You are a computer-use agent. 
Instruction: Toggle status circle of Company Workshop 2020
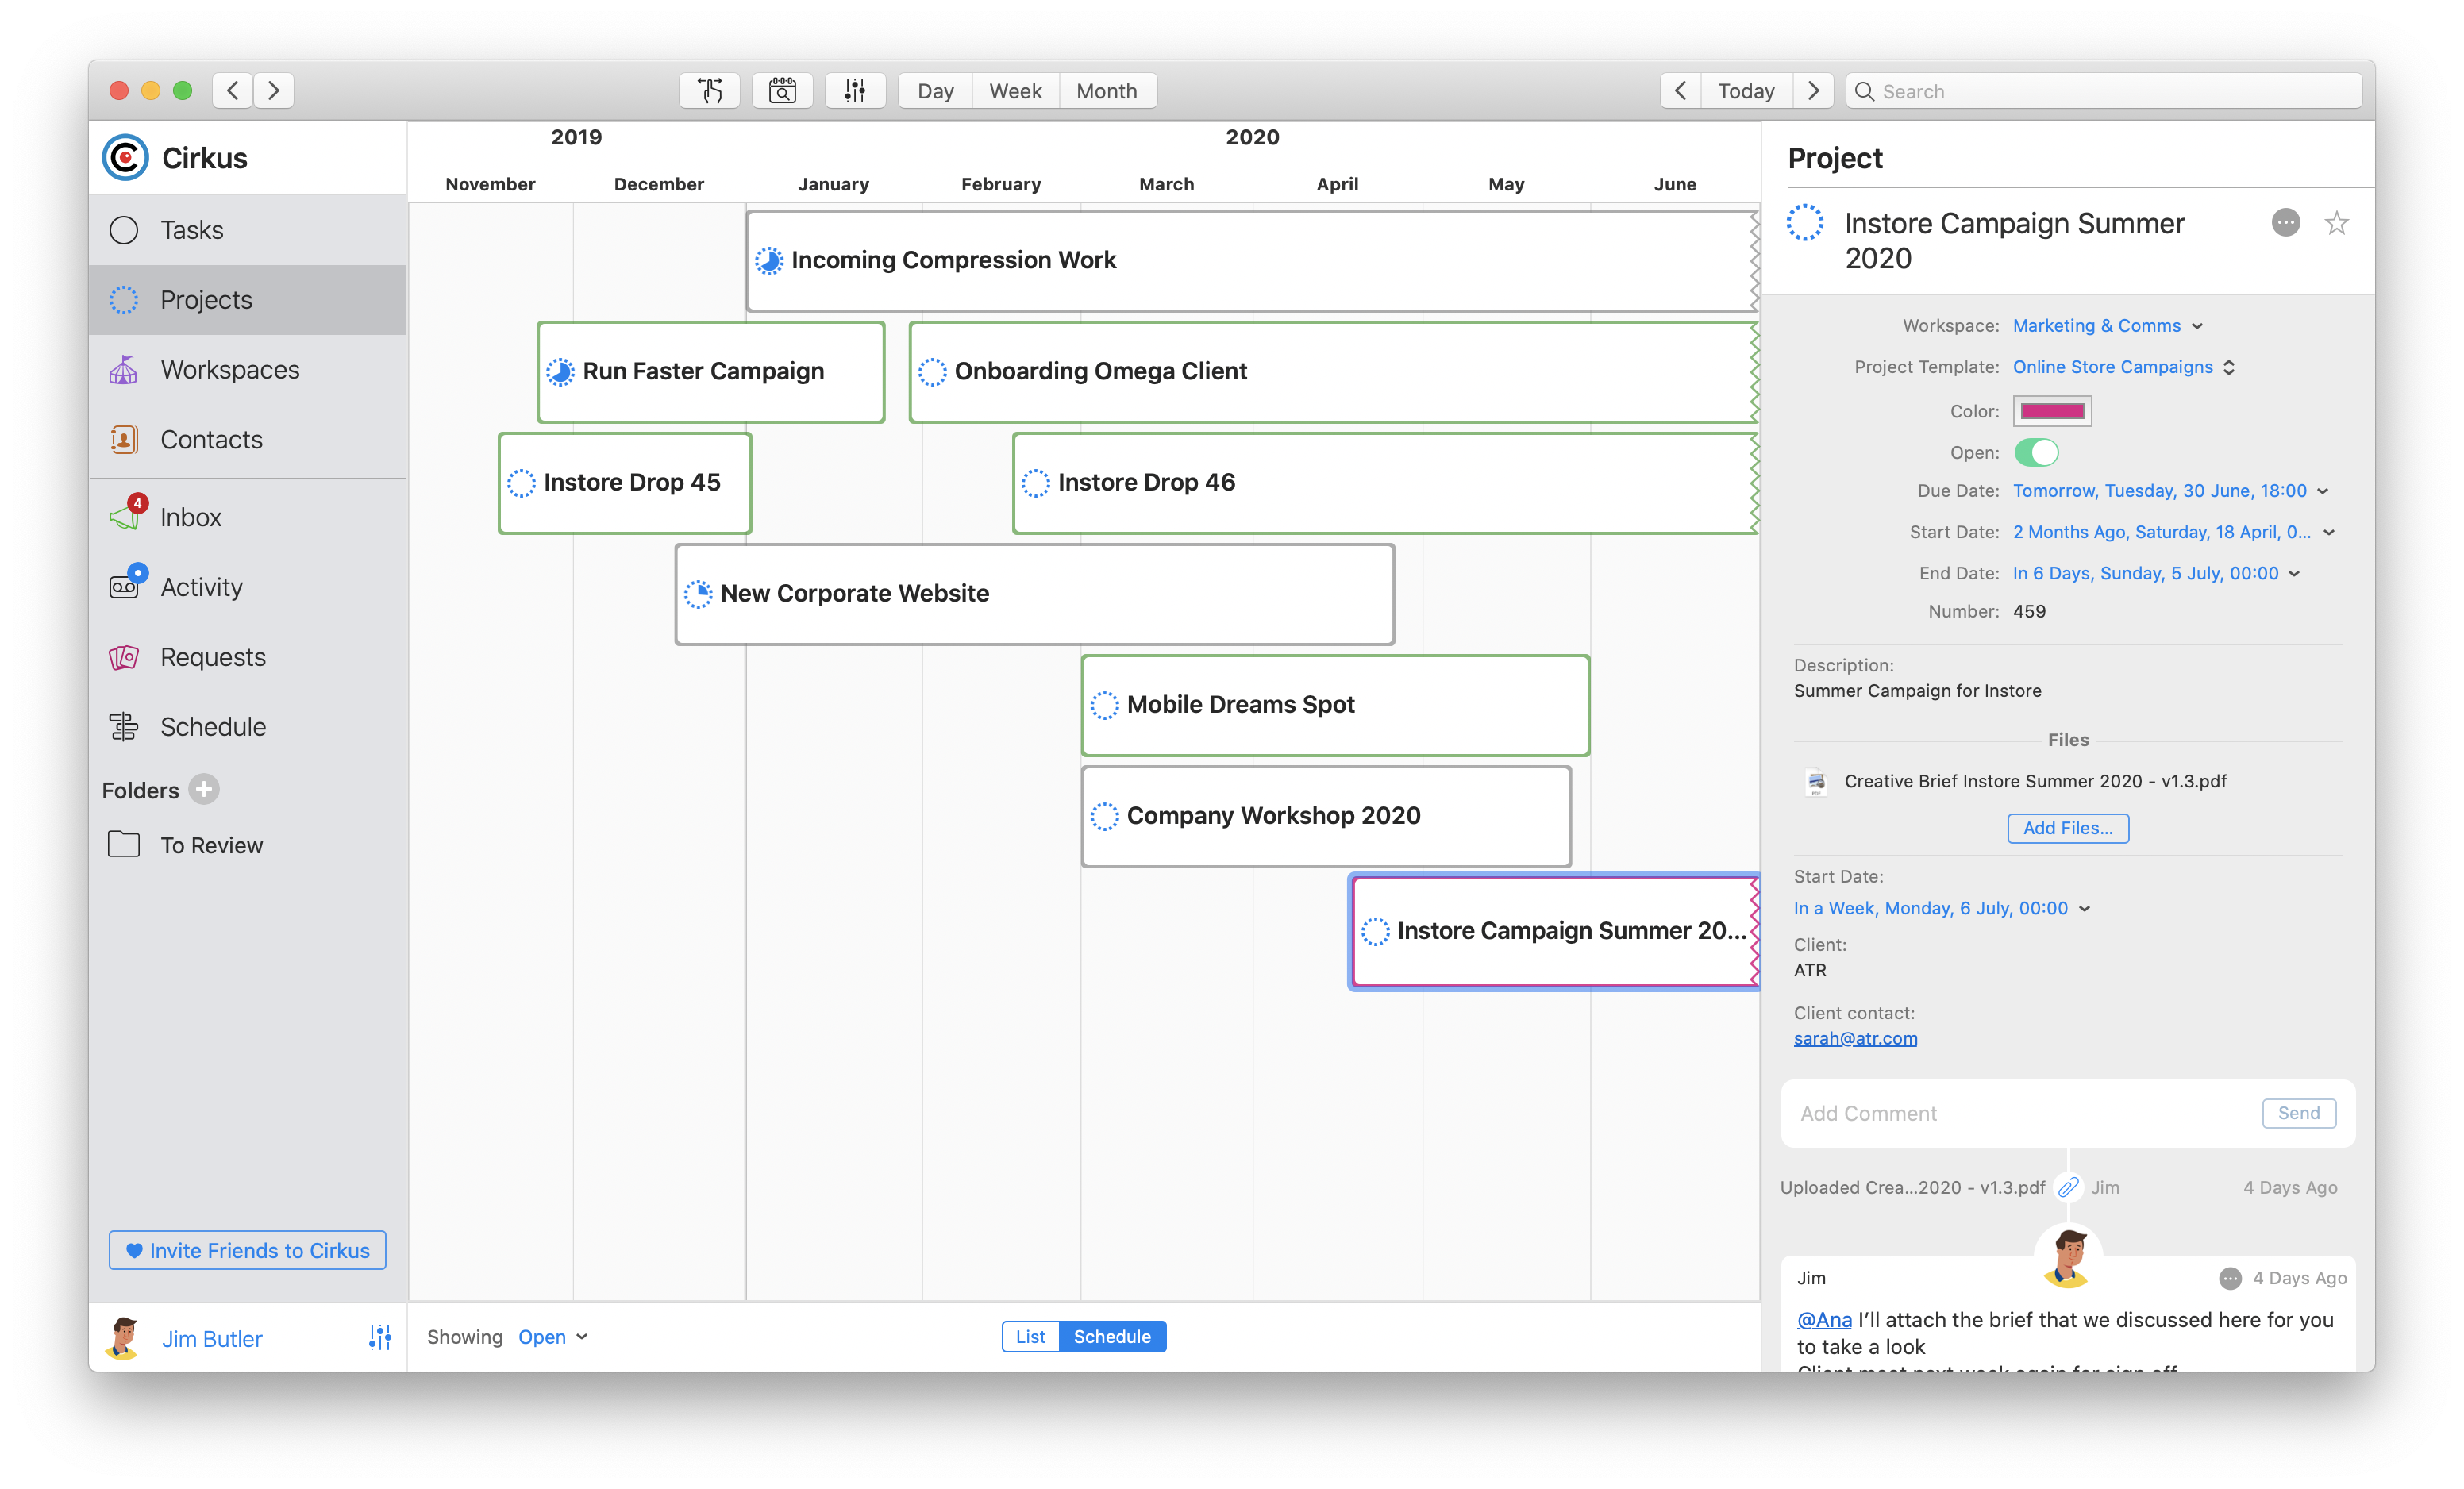tap(1104, 816)
